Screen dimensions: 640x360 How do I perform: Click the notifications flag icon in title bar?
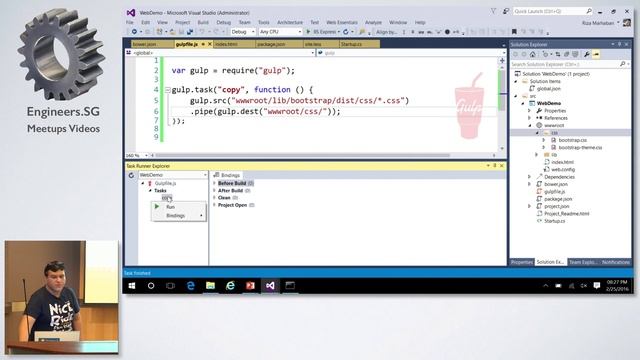pyautogui.click(x=493, y=11)
